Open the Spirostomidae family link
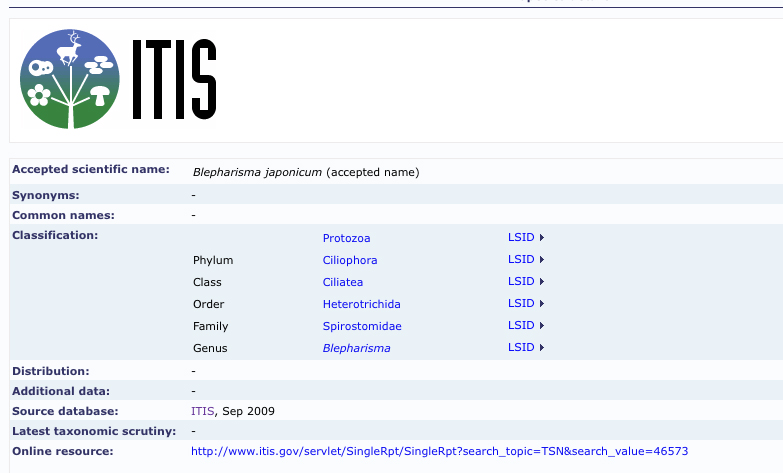Screen dimensions: 783x473 tap(362, 326)
